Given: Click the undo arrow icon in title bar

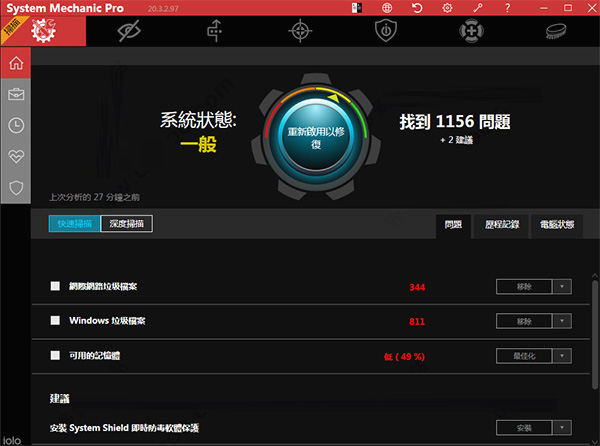Looking at the screenshot, I should (417, 8).
